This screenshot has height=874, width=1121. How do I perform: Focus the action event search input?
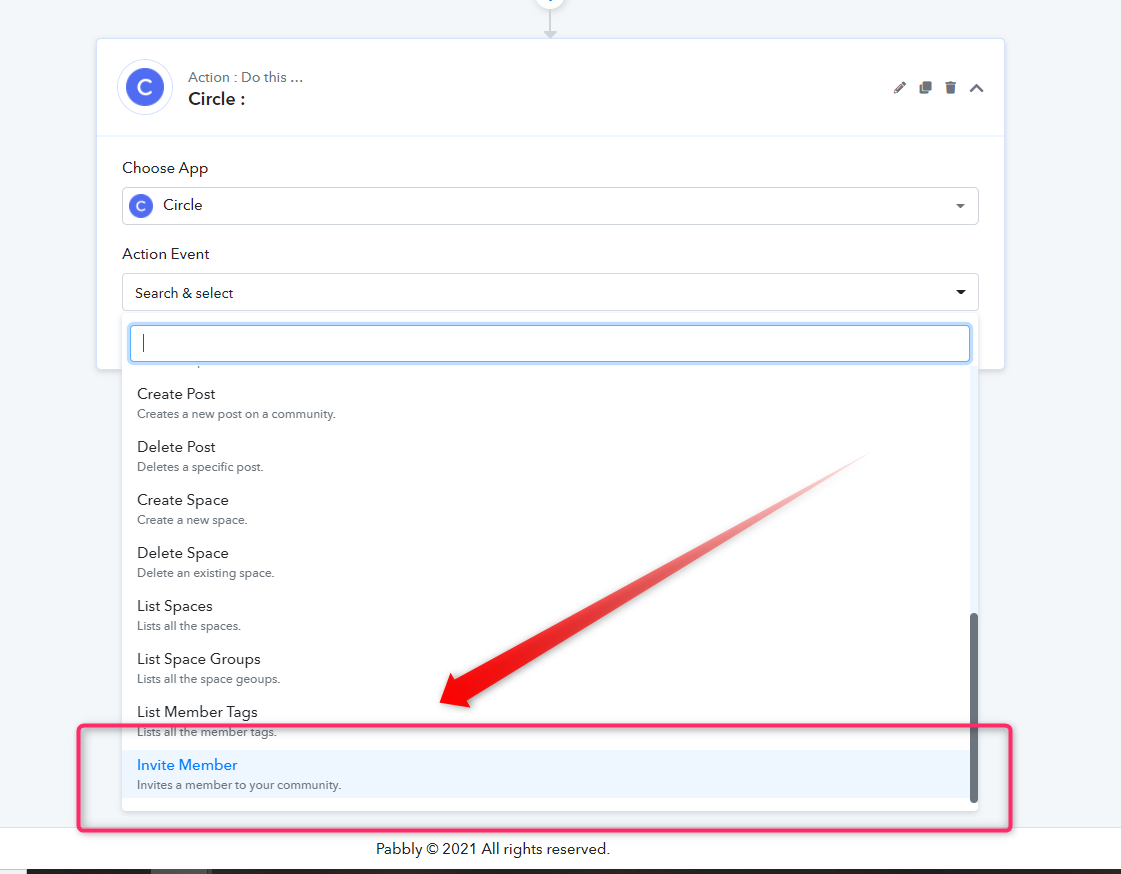pos(549,344)
